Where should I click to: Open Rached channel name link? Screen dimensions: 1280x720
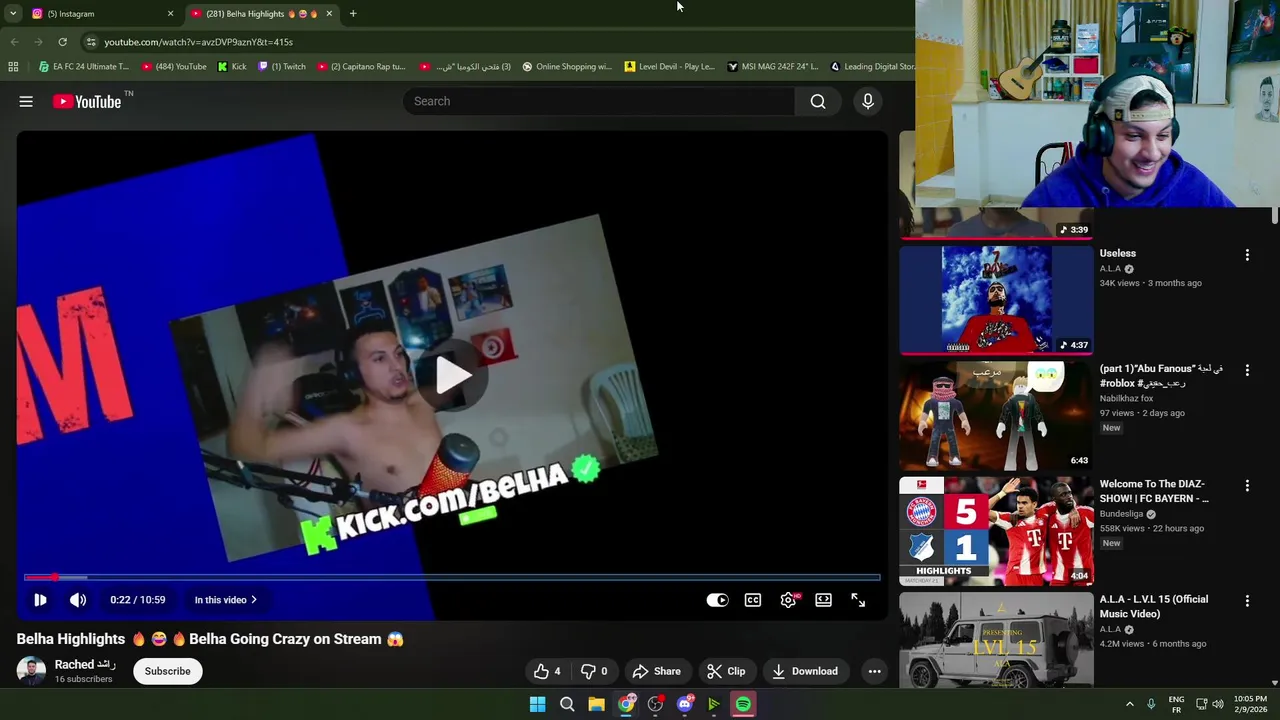click(x=85, y=664)
